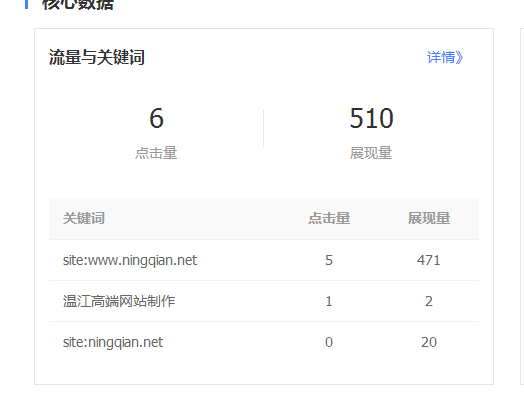Click impressions value 20
The width and height of the screenshot is (524, 412).
coord(429,342)
